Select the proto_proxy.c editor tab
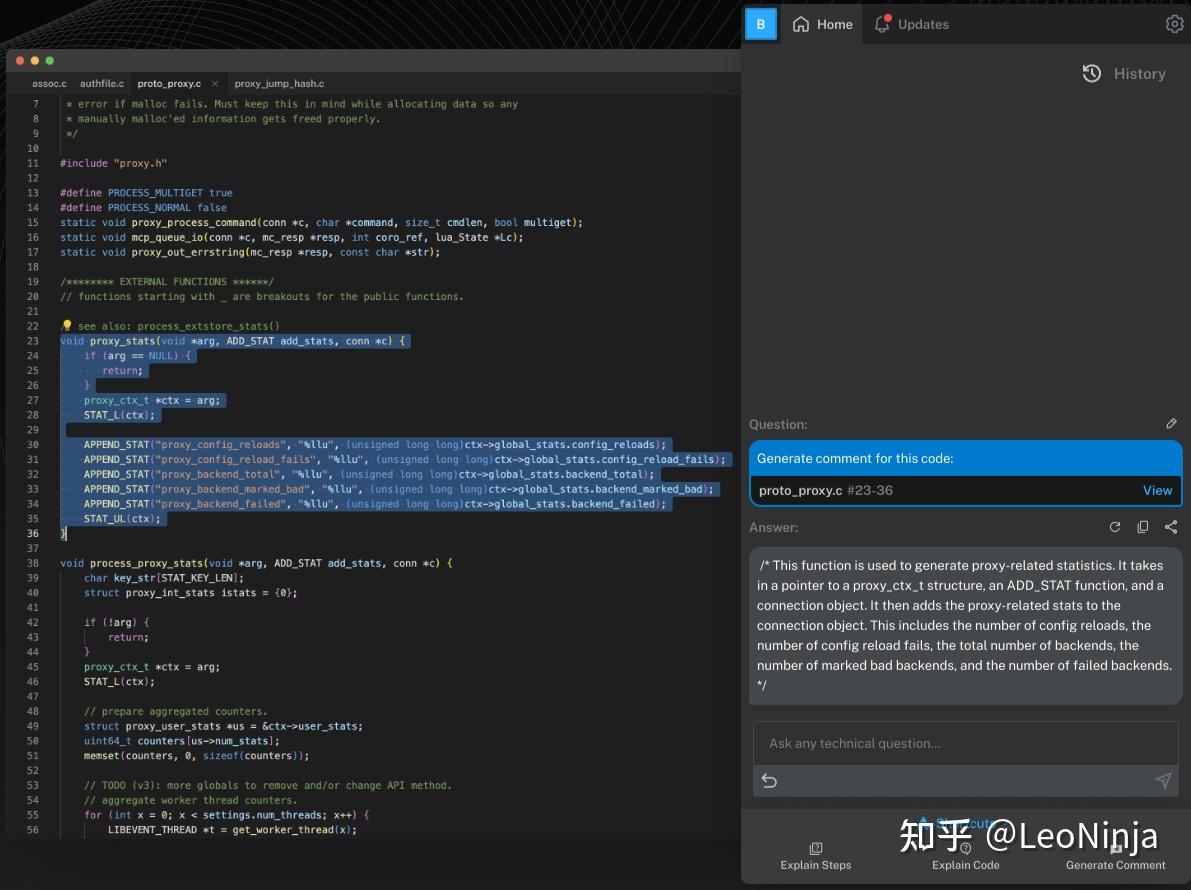Viewport: 1191px width, 890px height. (169, 84)
